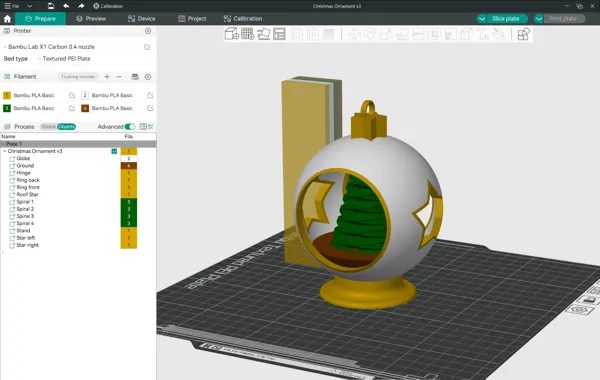Switch to the Prepare tab
This screenshot has width=600, height=380.
40,18
